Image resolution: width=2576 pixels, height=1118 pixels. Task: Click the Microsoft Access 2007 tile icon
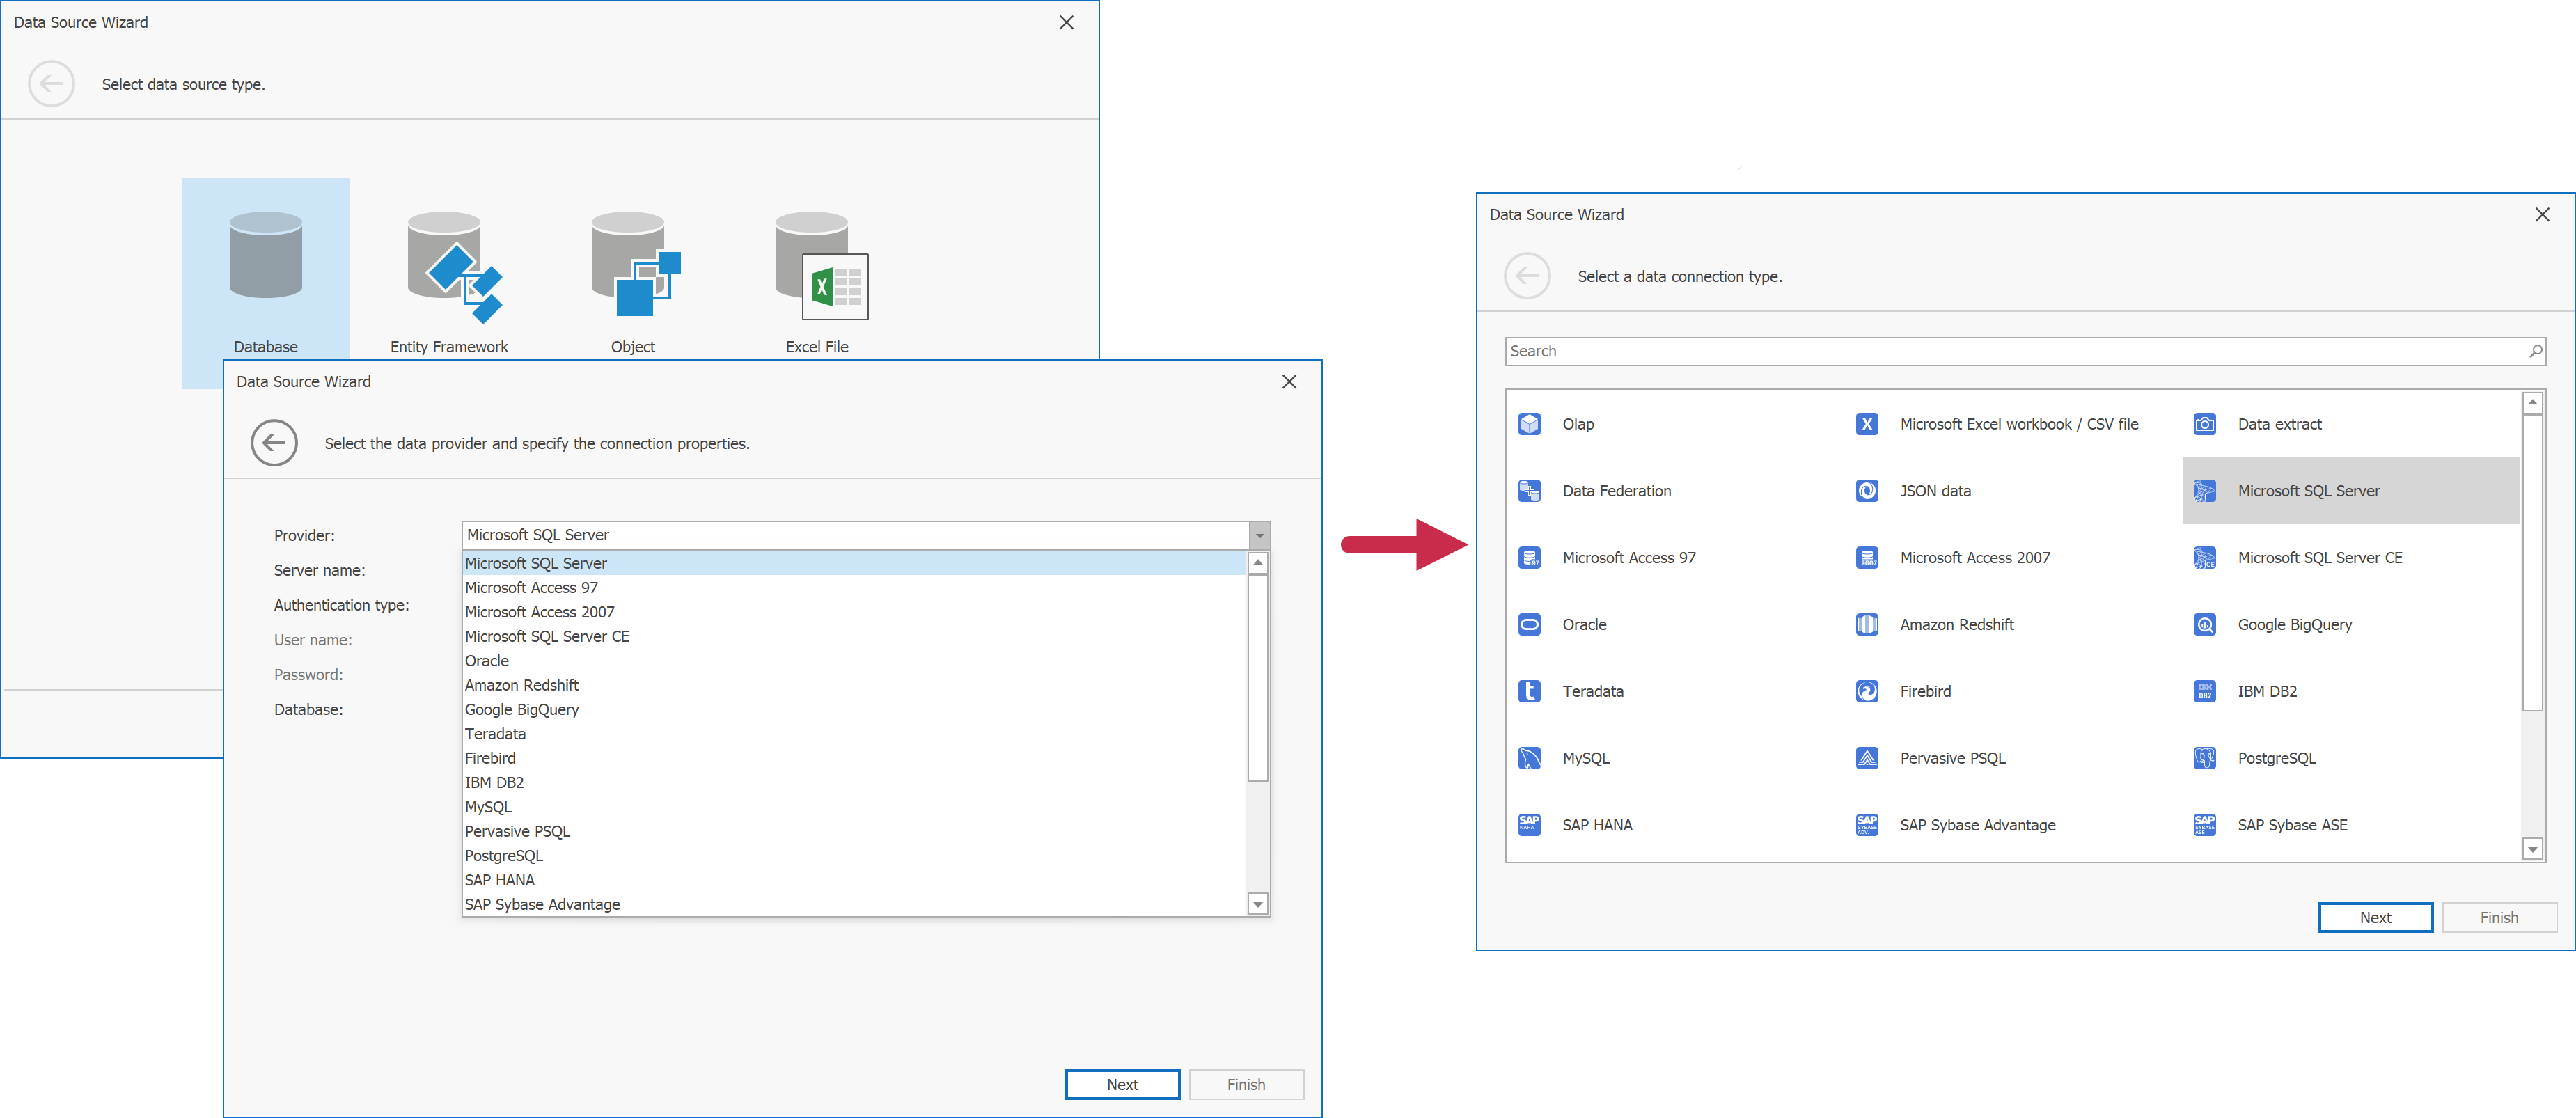click(1866, 558)
